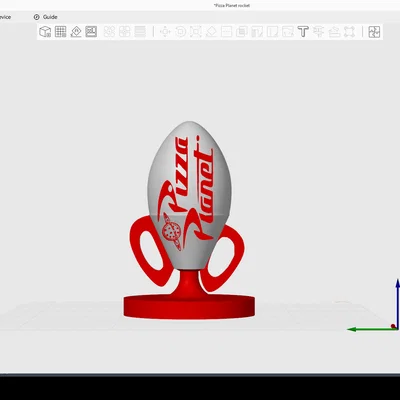The width and height of the screenshot is (400, 400).
Task: Select the Move tool
Action: click(x=165, y=32)
